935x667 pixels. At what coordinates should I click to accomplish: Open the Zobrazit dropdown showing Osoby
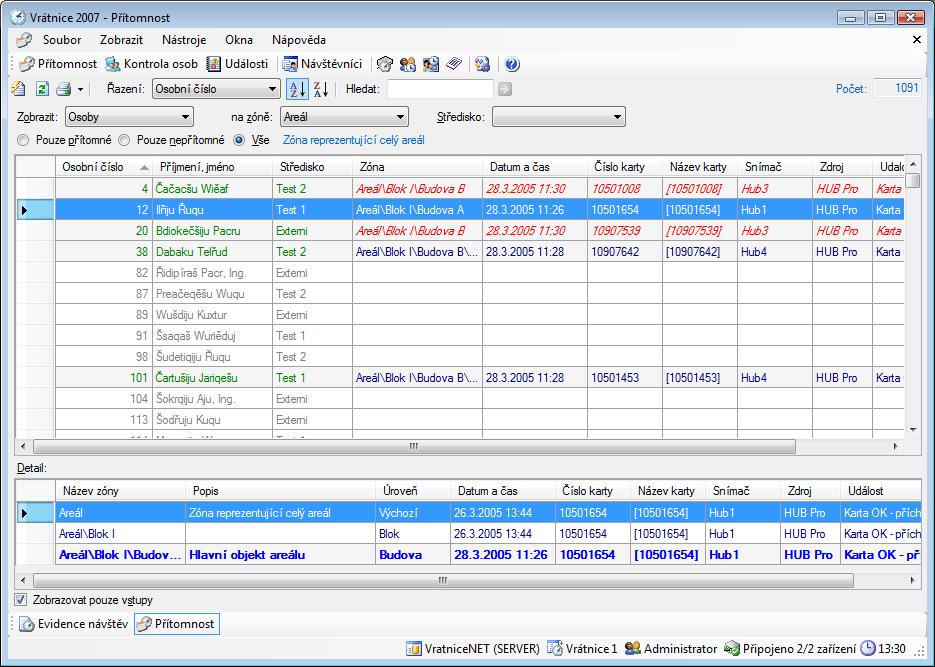coord(129,117)
